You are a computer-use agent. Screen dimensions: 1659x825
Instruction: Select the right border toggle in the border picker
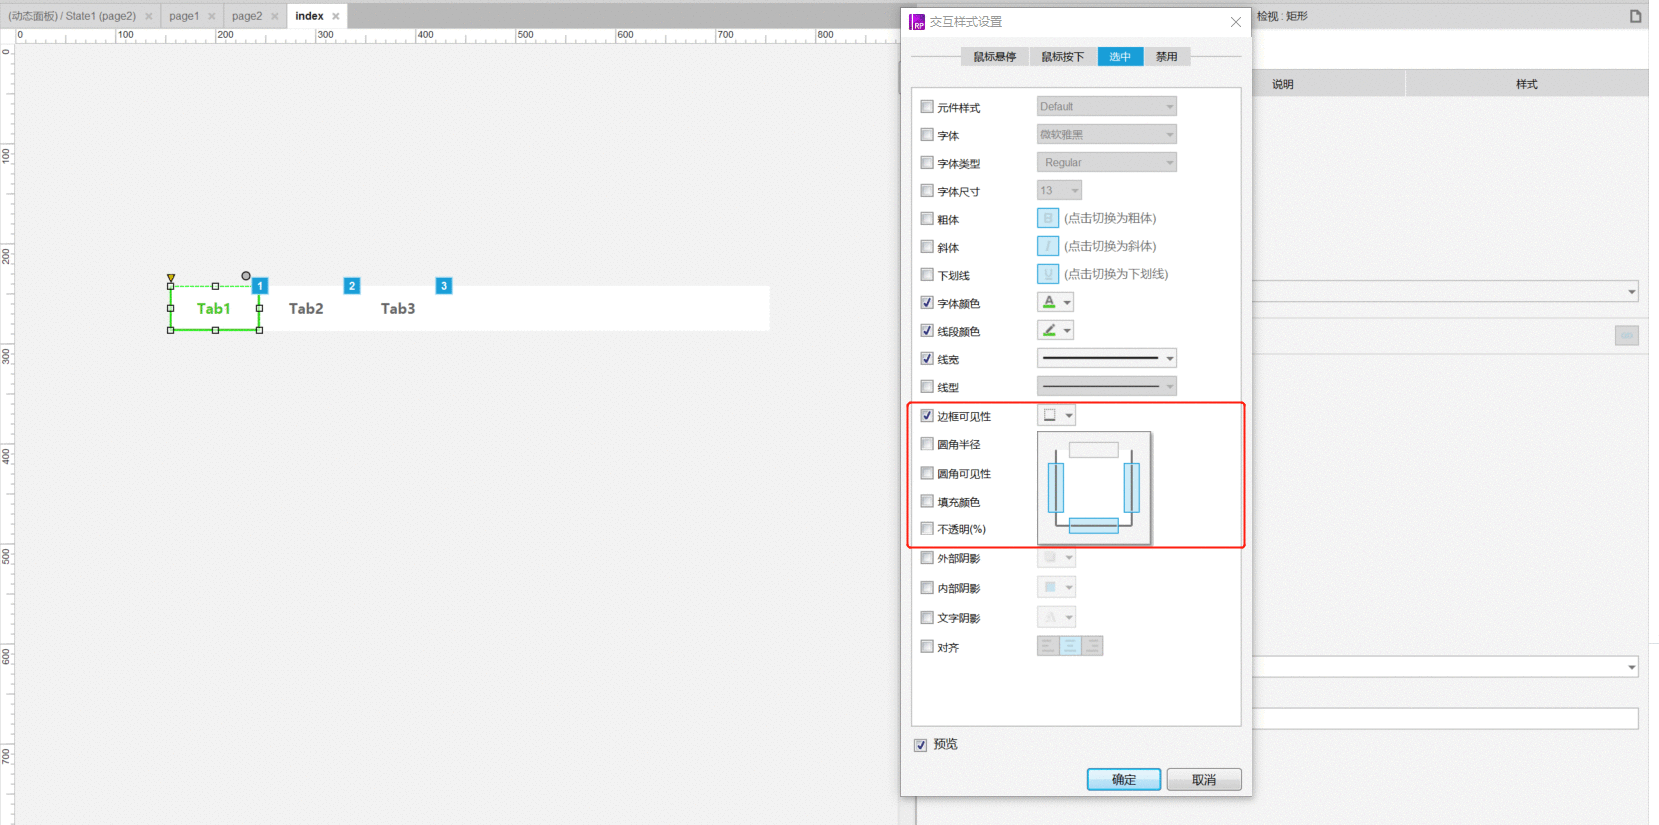(x=1132, y=488)
